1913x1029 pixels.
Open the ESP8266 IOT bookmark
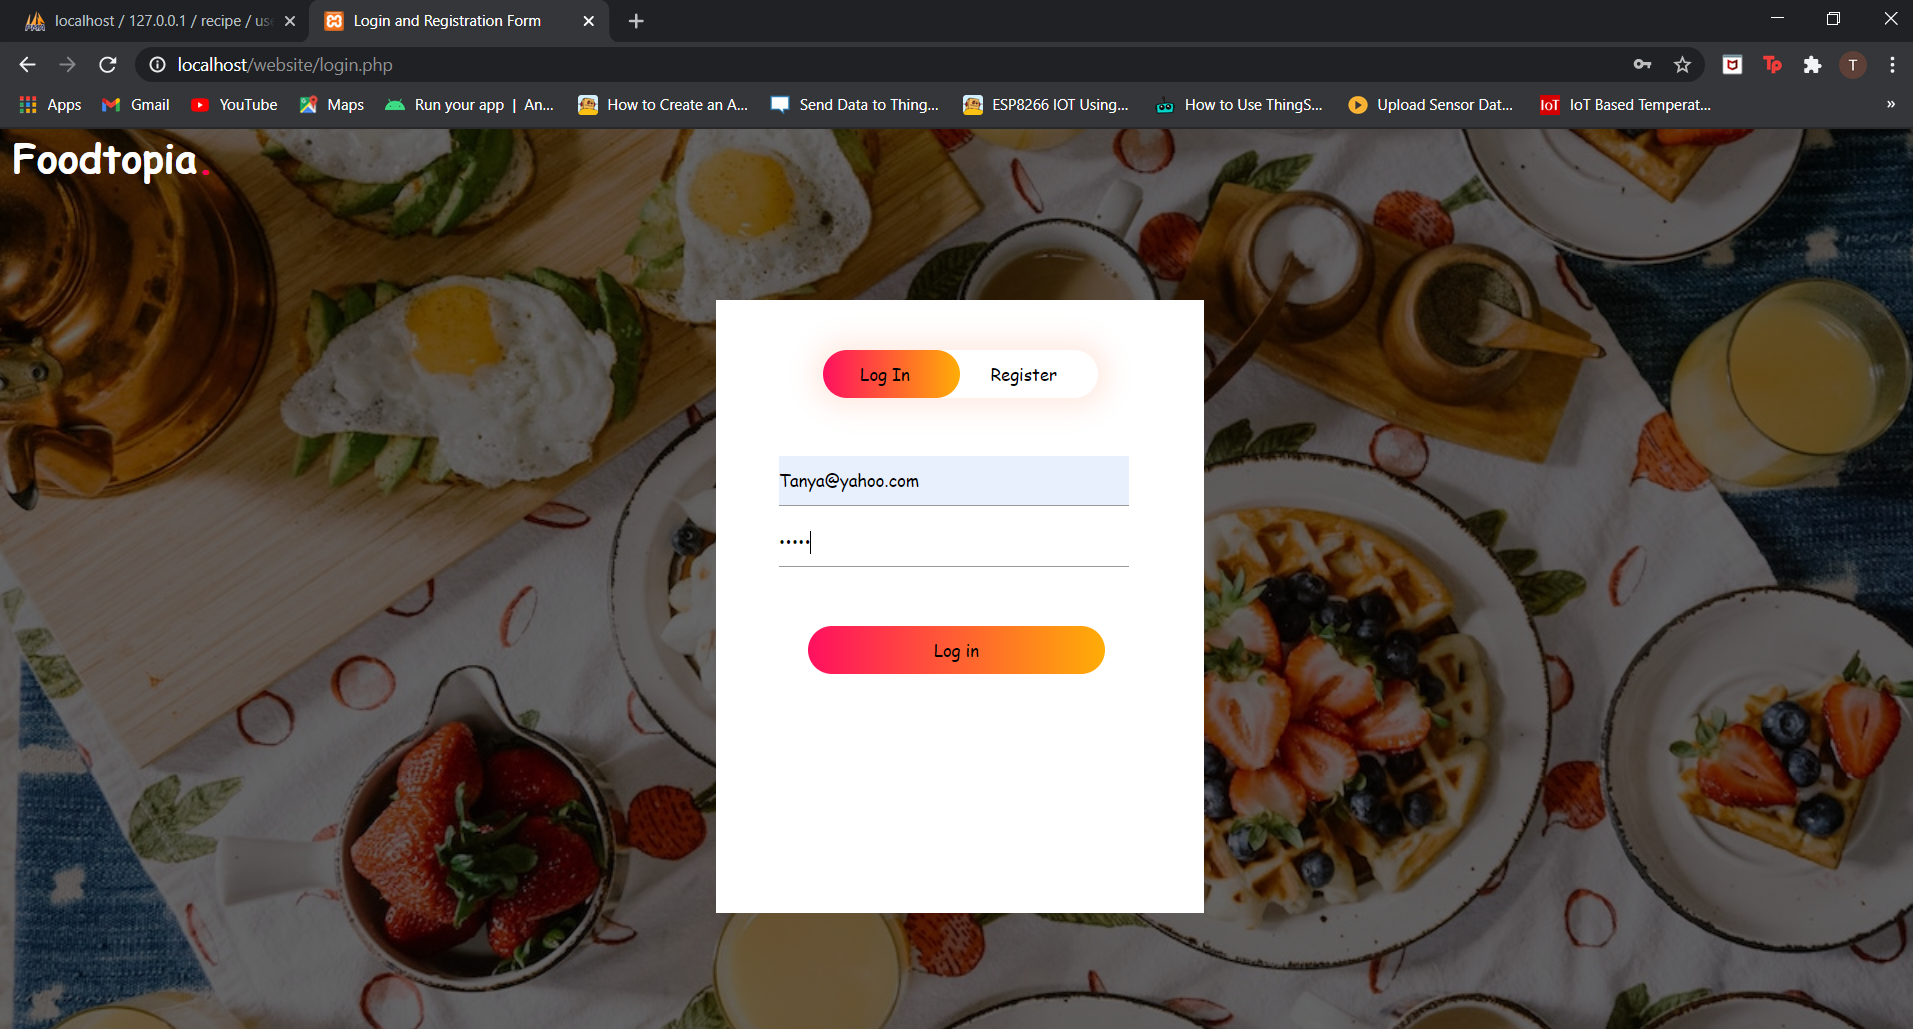[x=1046, y=104]
